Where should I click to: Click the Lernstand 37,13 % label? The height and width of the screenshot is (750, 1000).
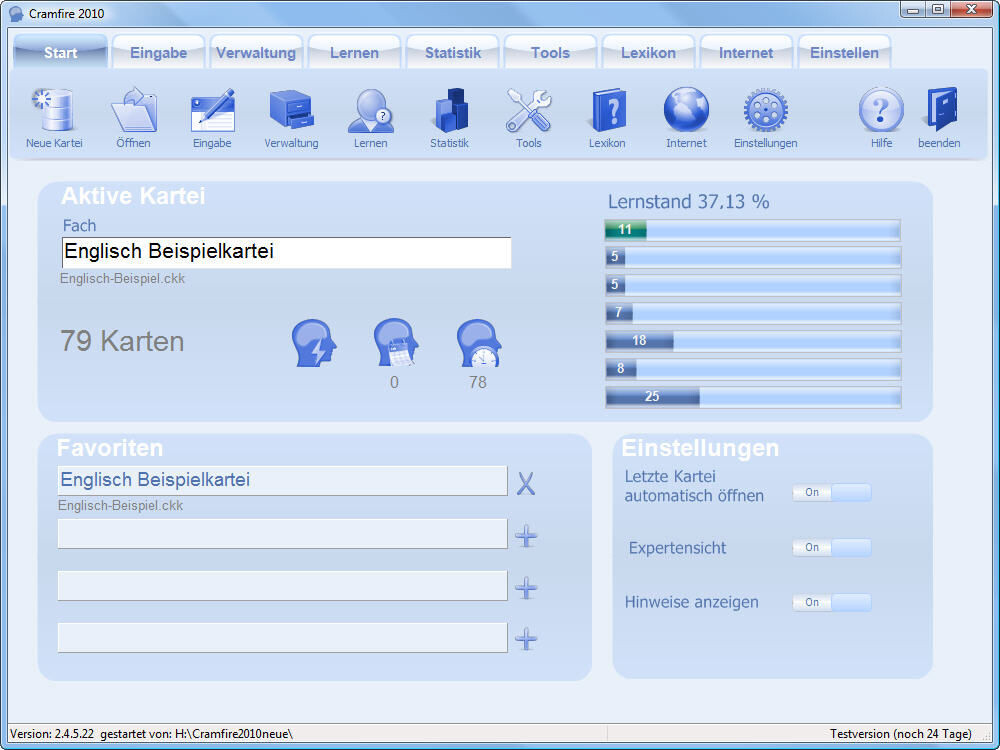click(689, 202)
